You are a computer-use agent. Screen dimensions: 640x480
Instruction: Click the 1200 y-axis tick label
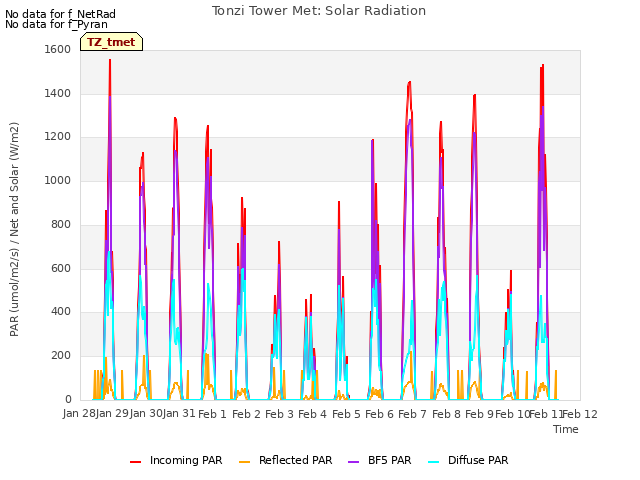tap(58, 137)
